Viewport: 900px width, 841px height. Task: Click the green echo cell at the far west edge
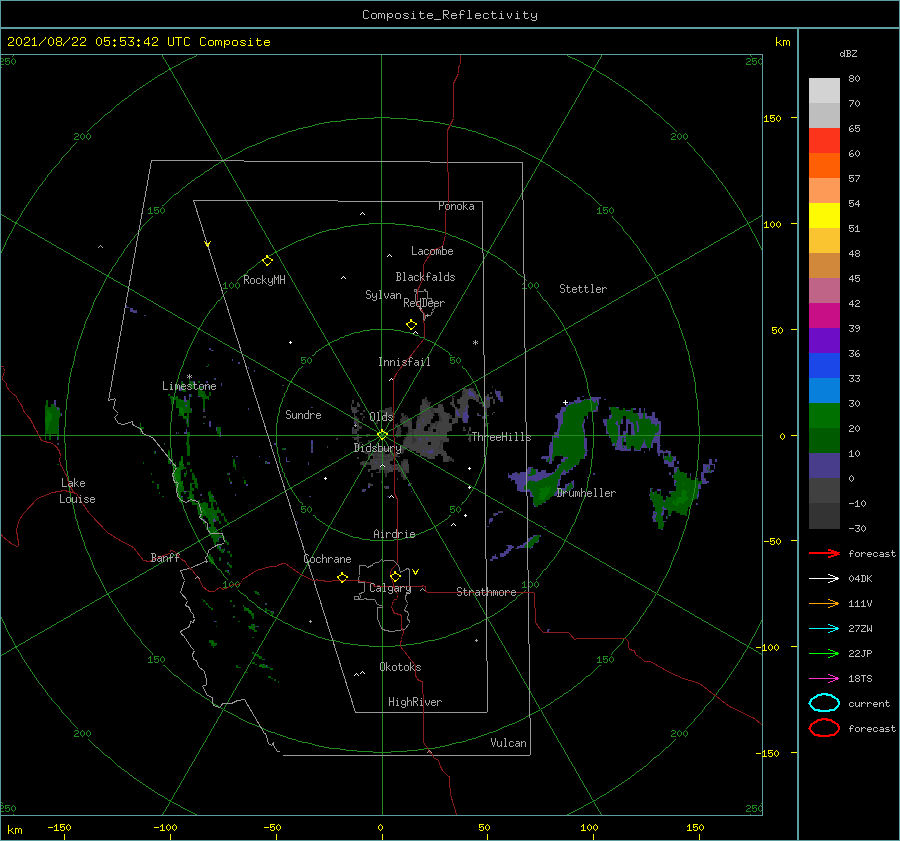click(x=52, y=419)
